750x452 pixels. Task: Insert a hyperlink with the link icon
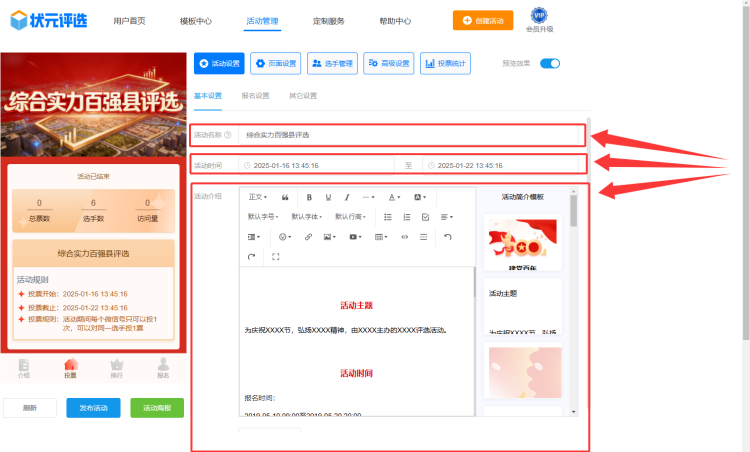(x=309, y=237)
